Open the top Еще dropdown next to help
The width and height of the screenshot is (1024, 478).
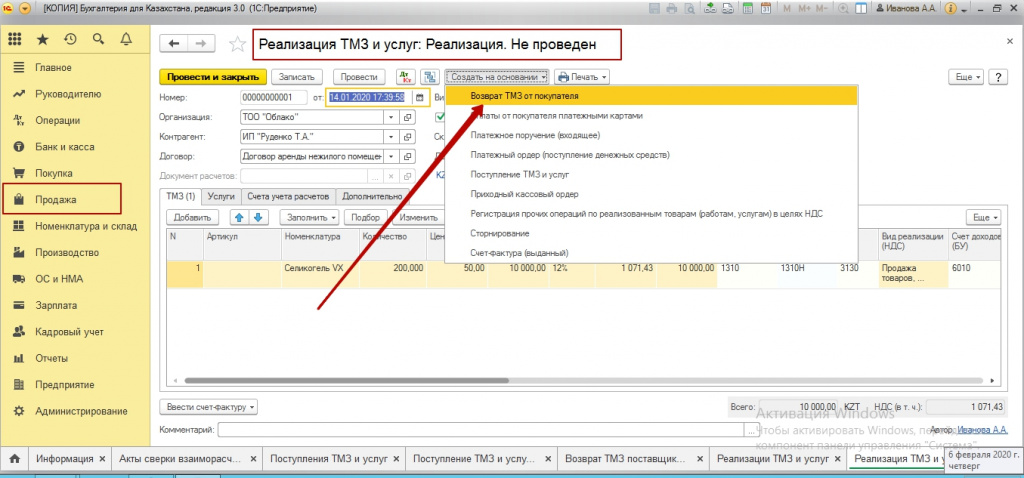[968, 77]
